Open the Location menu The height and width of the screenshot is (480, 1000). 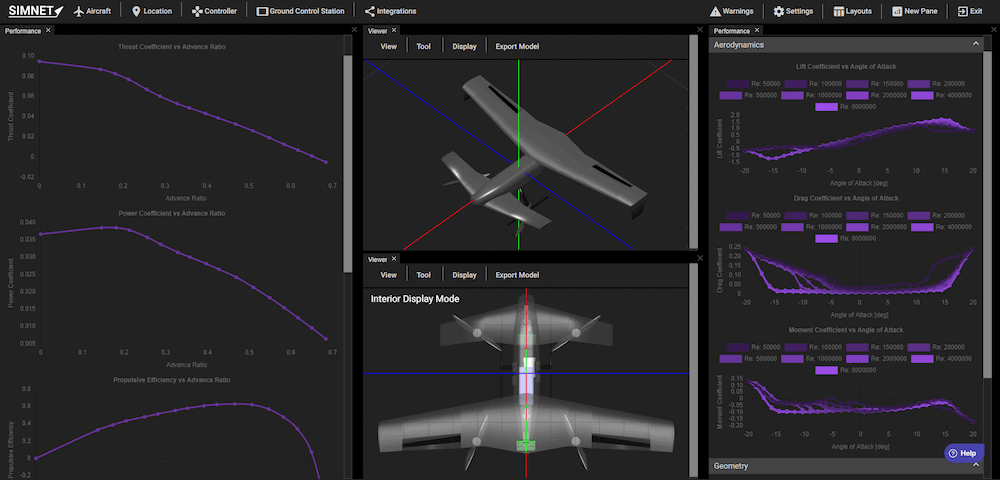(151, 11)
